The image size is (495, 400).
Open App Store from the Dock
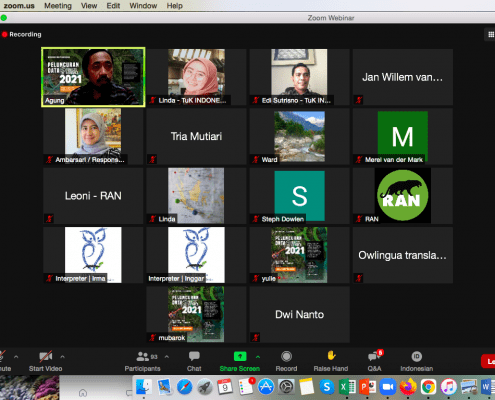[x=266, y=387]
